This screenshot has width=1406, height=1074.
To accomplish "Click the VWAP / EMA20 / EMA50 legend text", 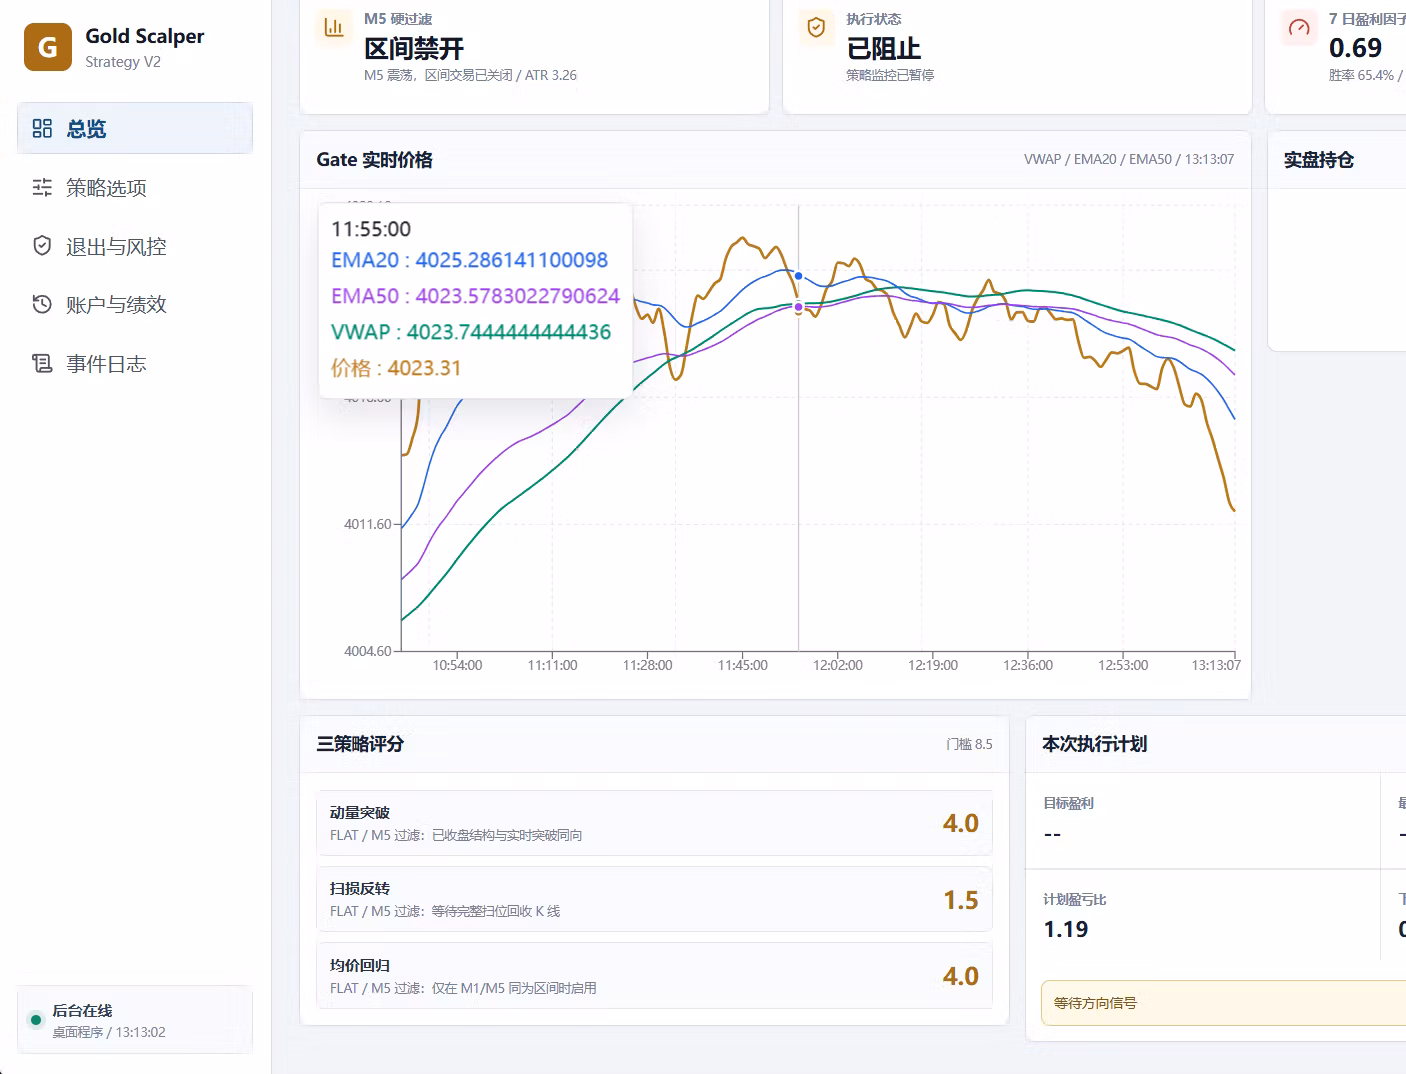I will click(x=1129, y=159).
